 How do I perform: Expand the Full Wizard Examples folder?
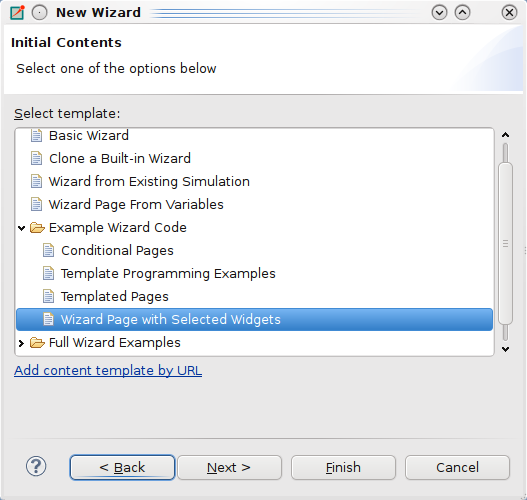[22, 343]
